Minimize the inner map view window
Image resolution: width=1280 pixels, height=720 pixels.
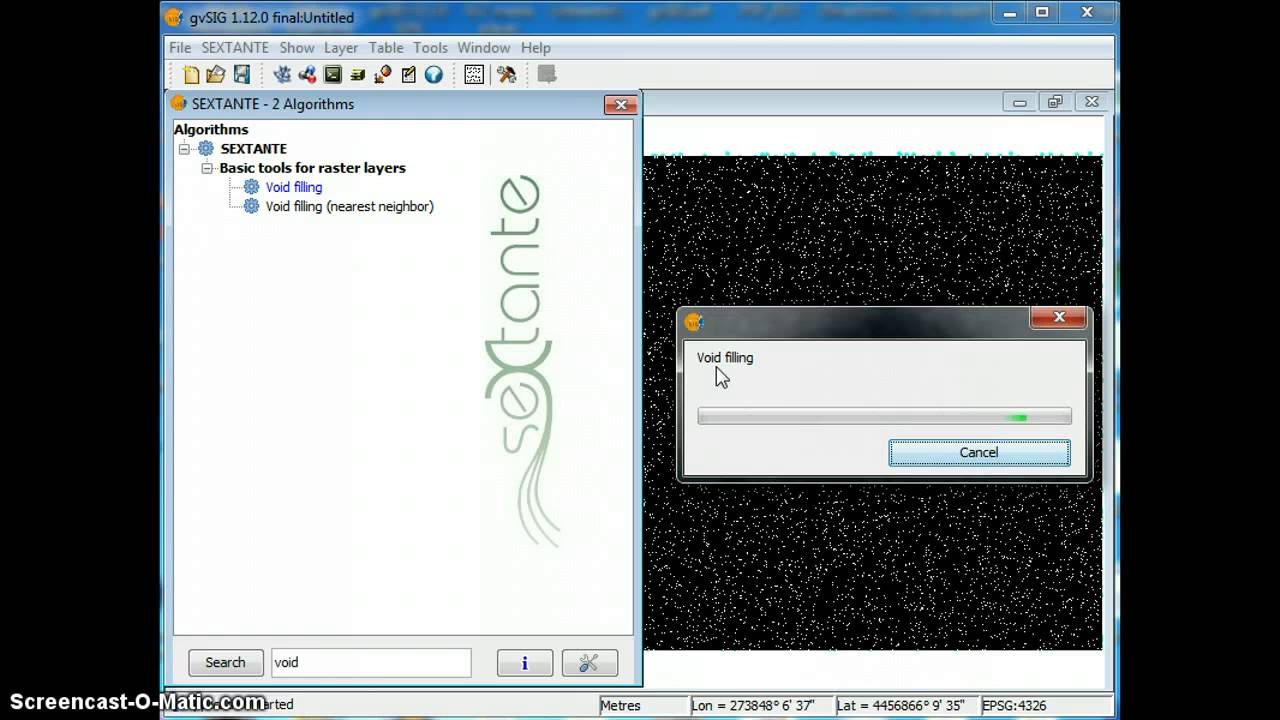pyautogui.click(x=1020, y=102)
